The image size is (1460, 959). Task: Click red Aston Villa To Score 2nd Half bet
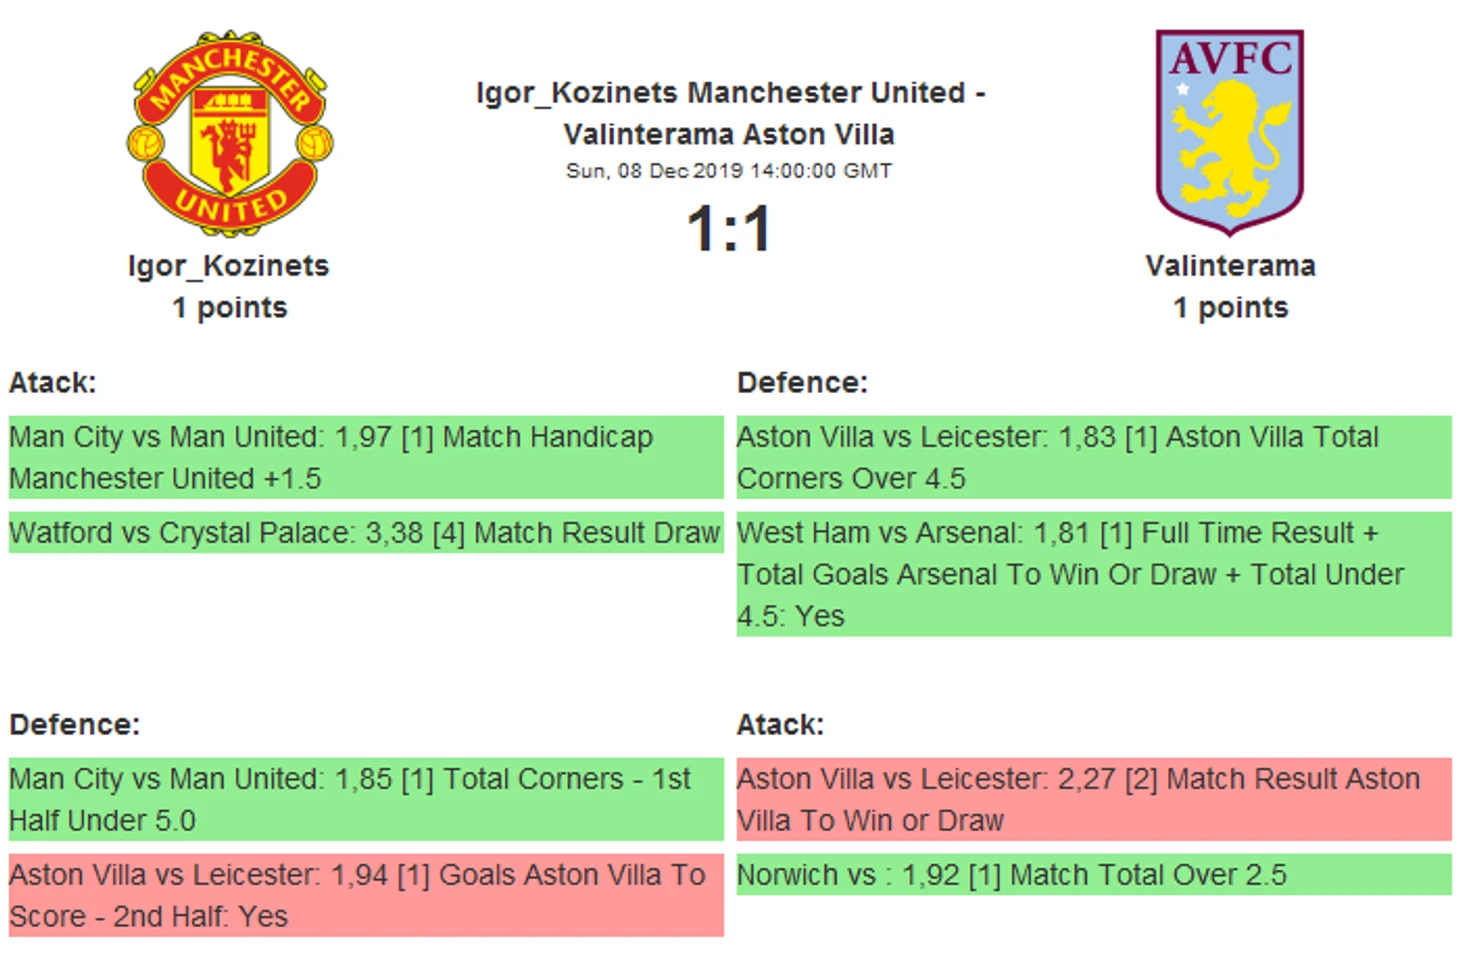(366, 895)
